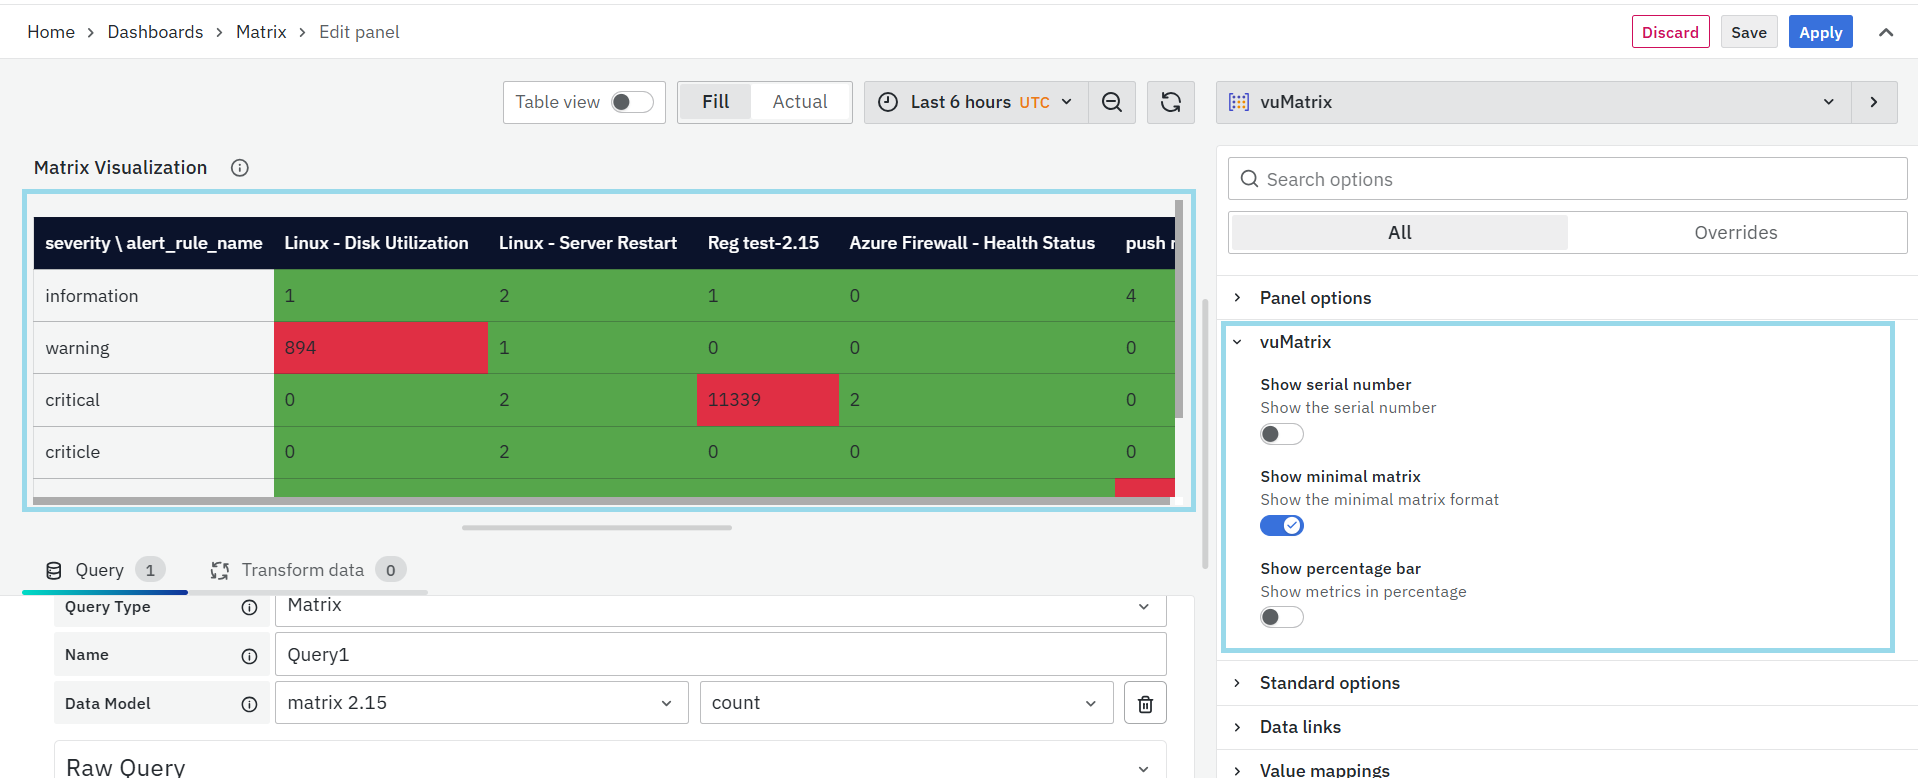Click the delete query trash icon
Image resolution: width=1918 pixels, height=778 pixels.
[1145, 704]
